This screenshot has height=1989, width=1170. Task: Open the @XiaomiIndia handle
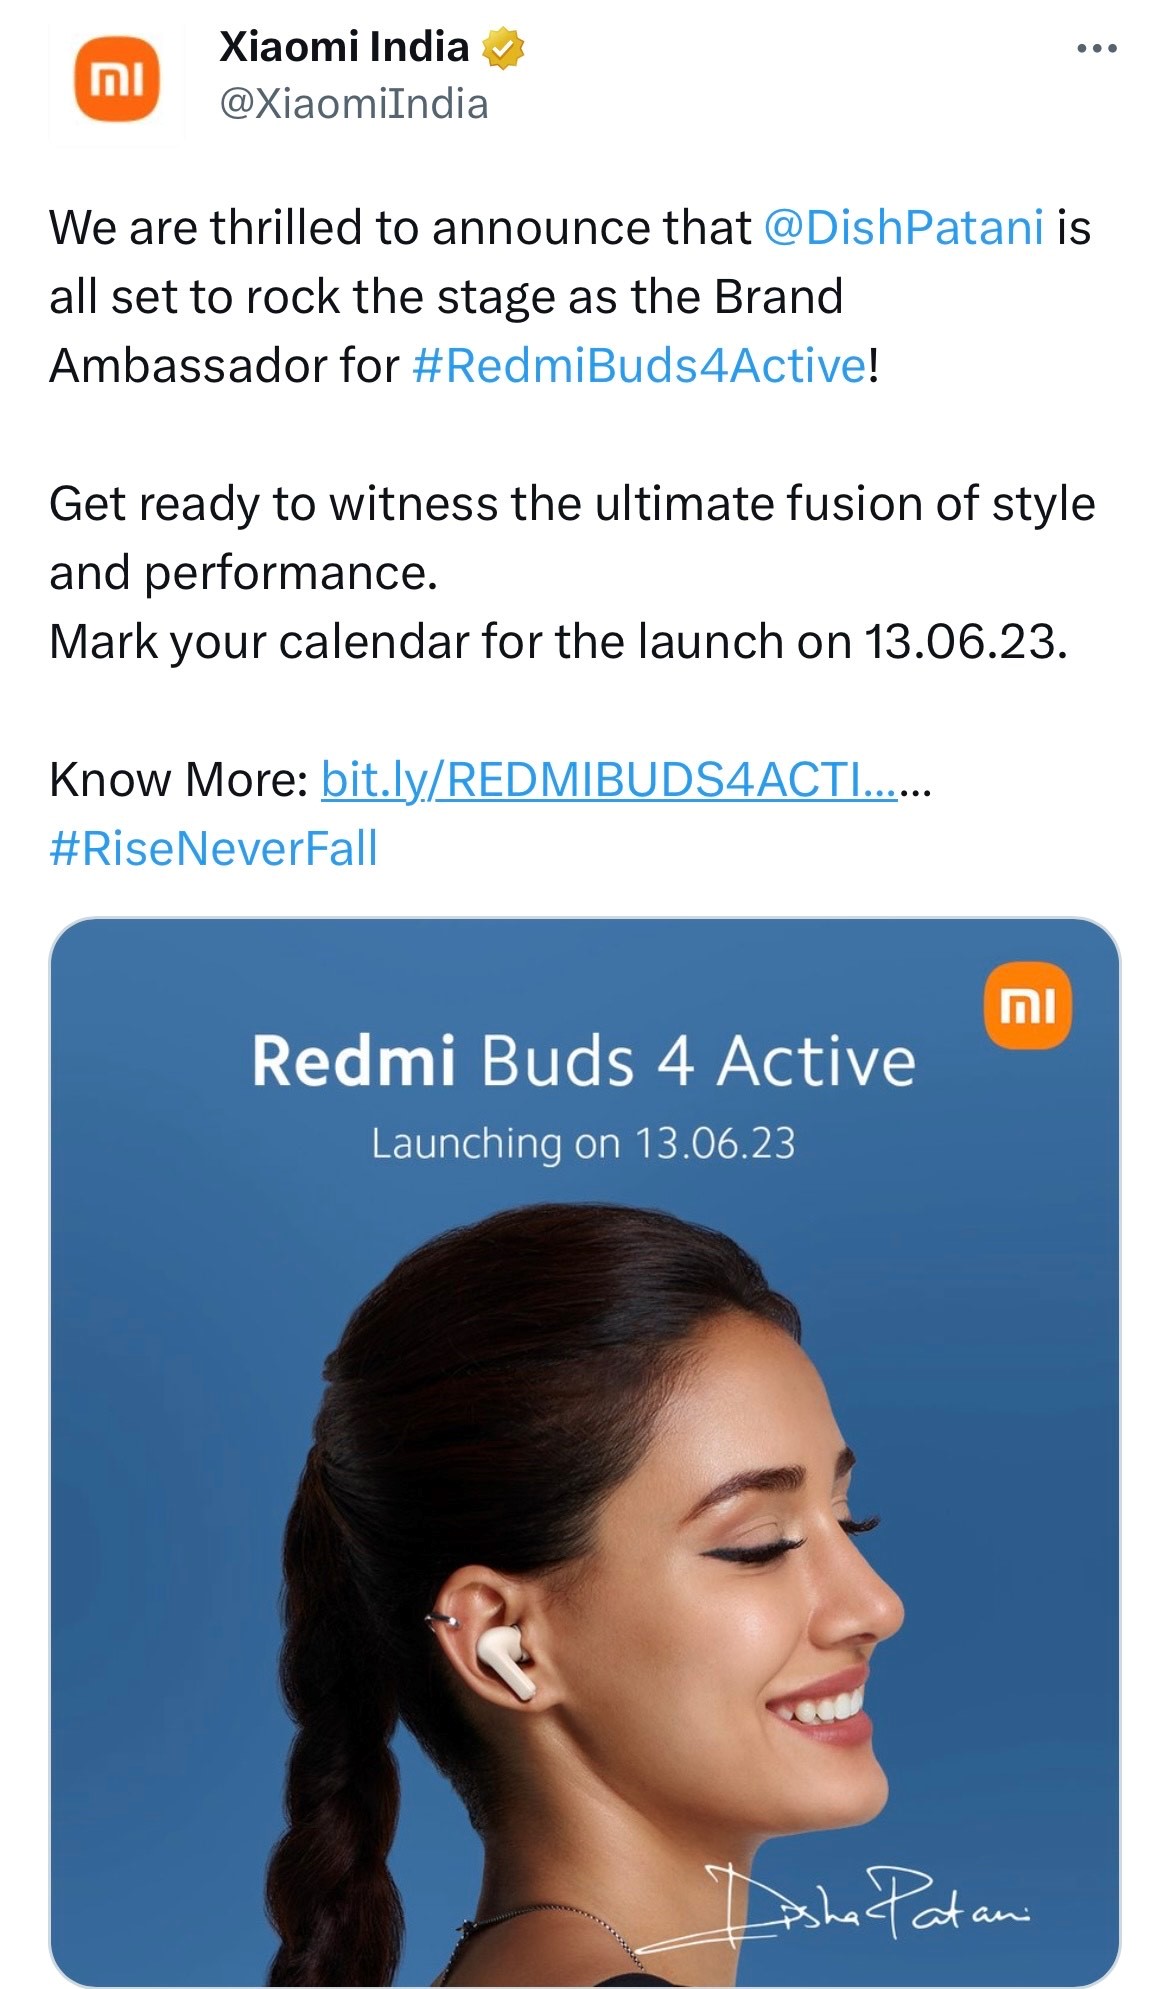pyautogui.click(x=353, y=104)
